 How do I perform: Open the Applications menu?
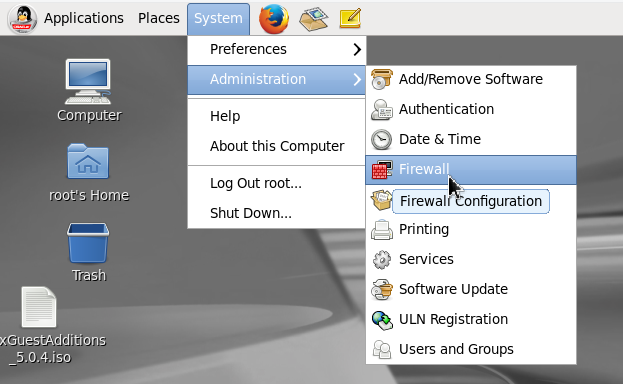tap(84, 18)
